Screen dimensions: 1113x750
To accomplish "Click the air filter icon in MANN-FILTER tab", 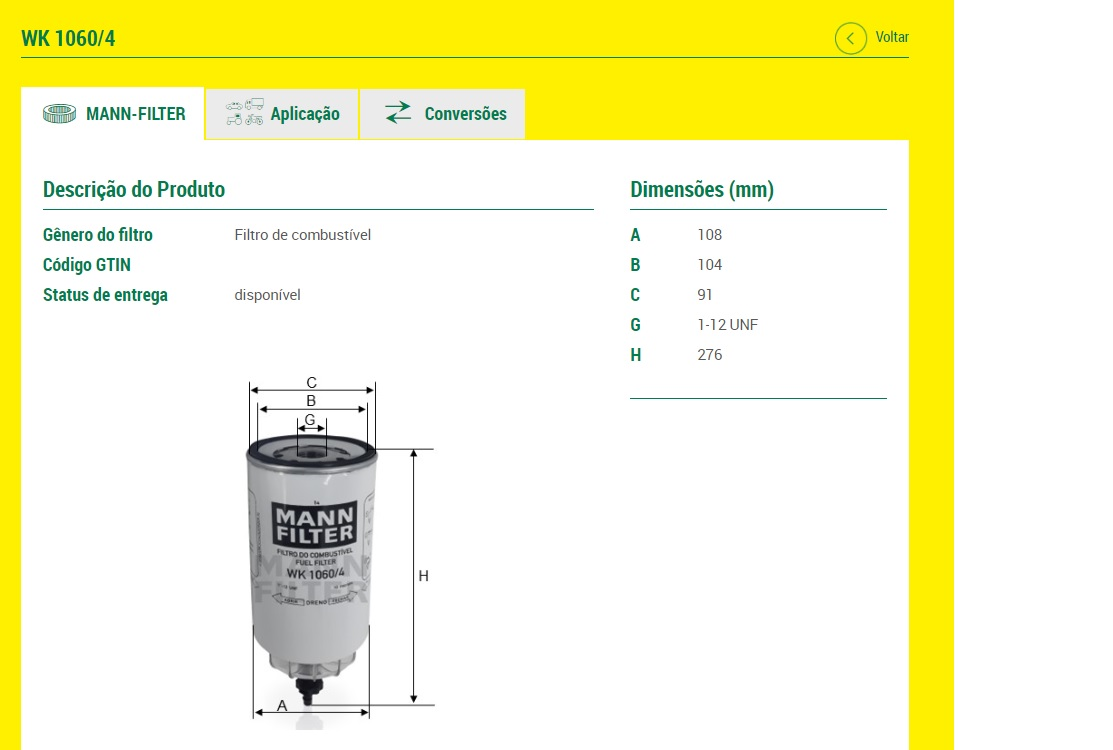I will tap(60, 114).
